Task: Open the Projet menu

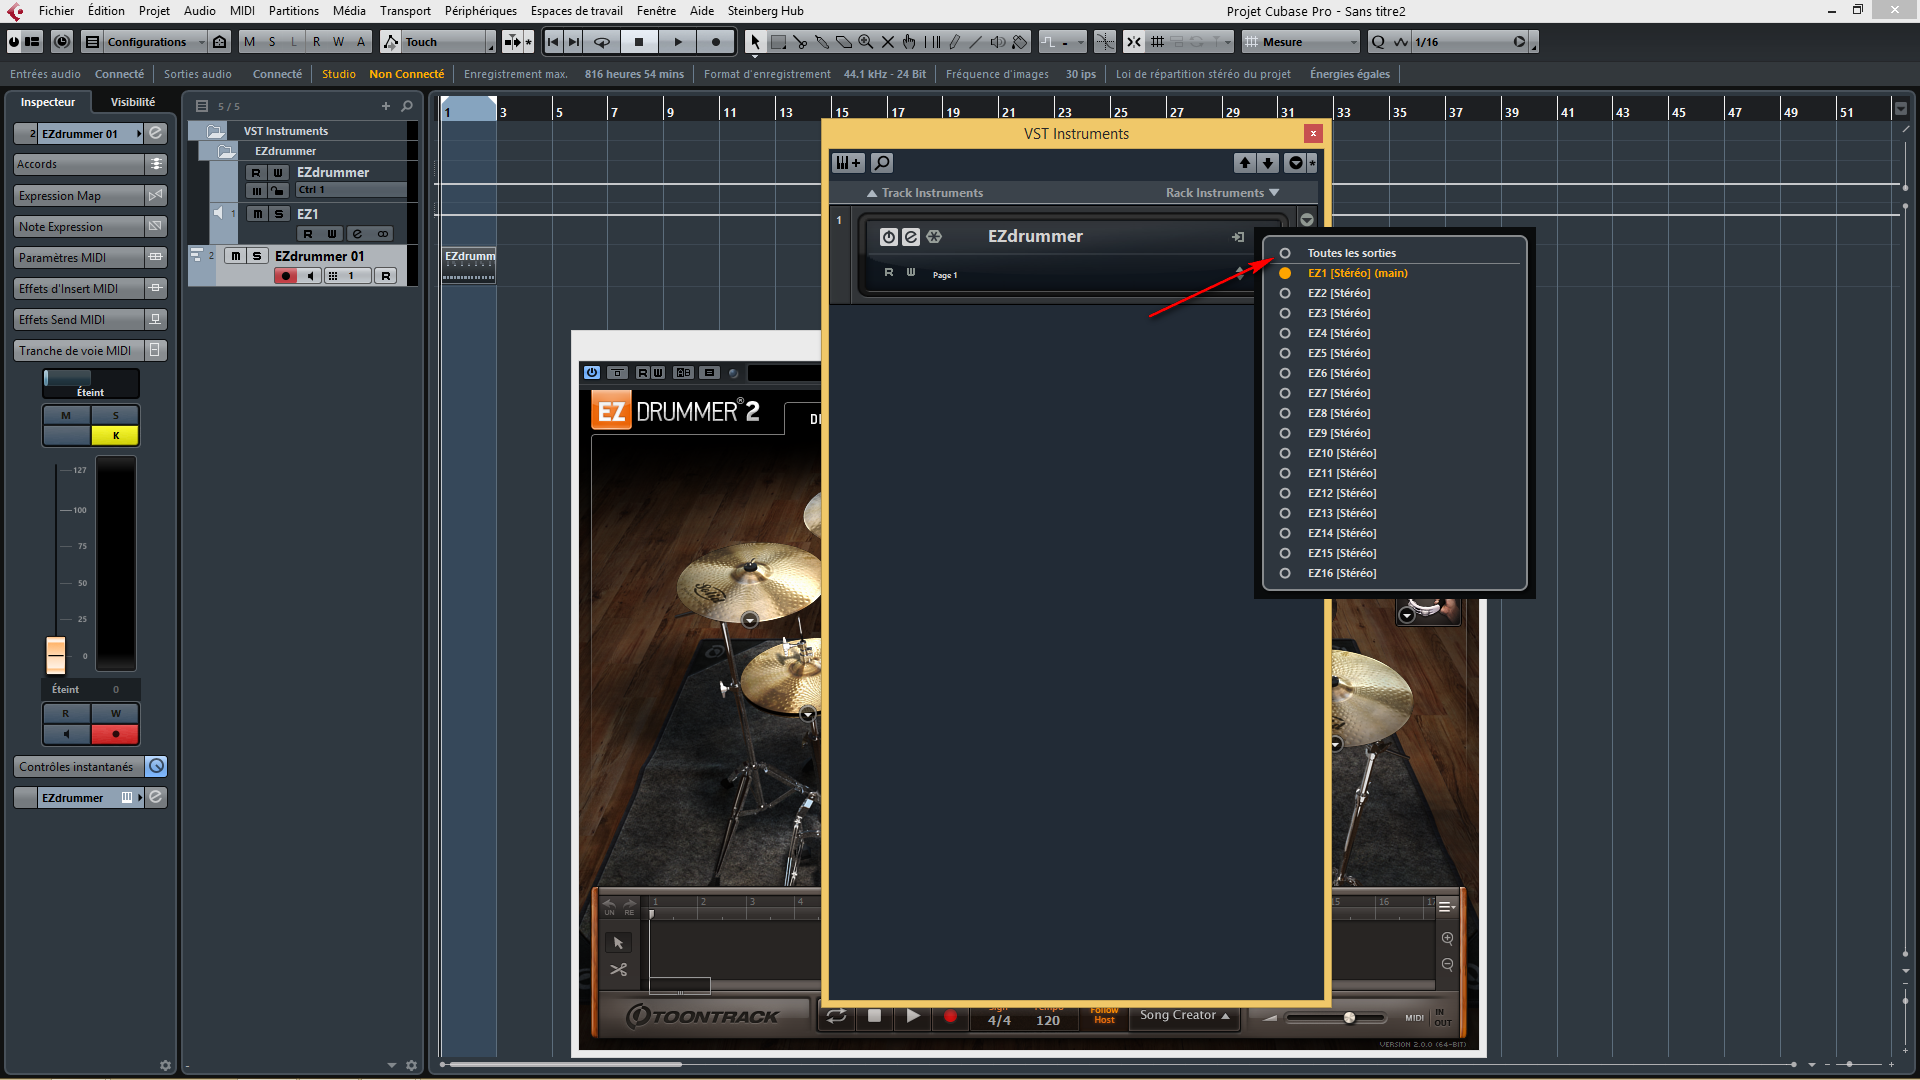Action: (x=154, y=11)
